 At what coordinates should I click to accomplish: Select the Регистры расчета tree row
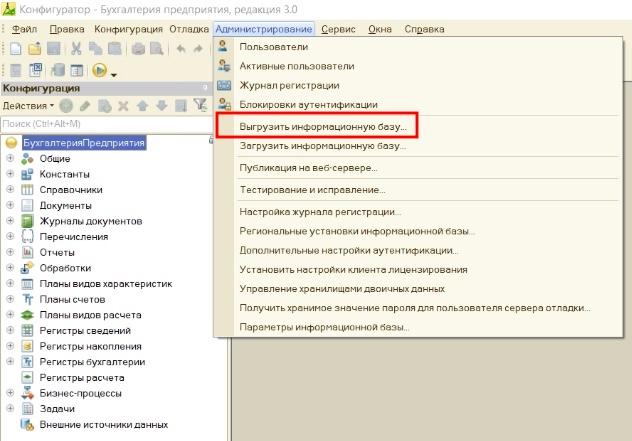pos(82,377)
